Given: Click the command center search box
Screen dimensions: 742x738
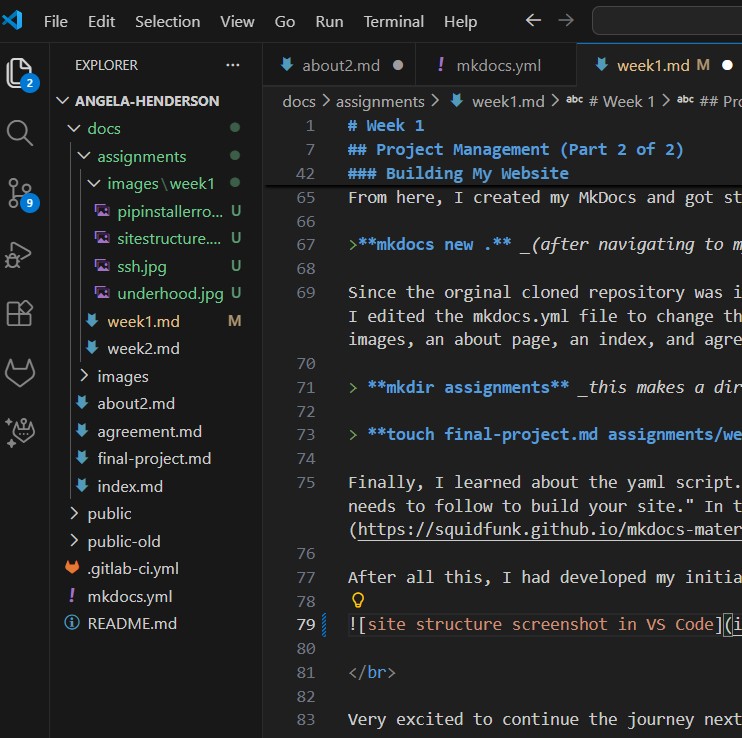Looking at the screenshot, I should [x=667, y=20].
